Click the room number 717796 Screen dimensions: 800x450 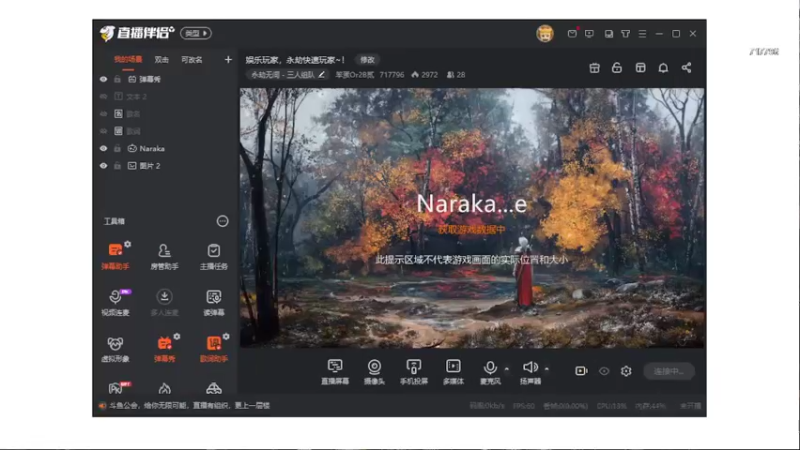click(x=391, y=75)
